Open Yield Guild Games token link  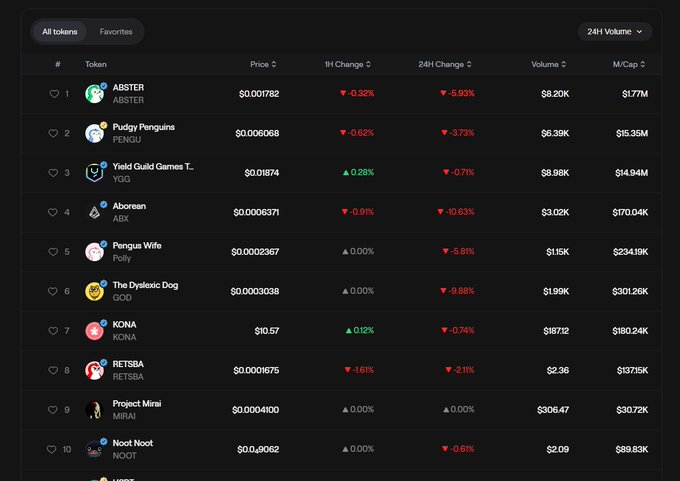153,167
